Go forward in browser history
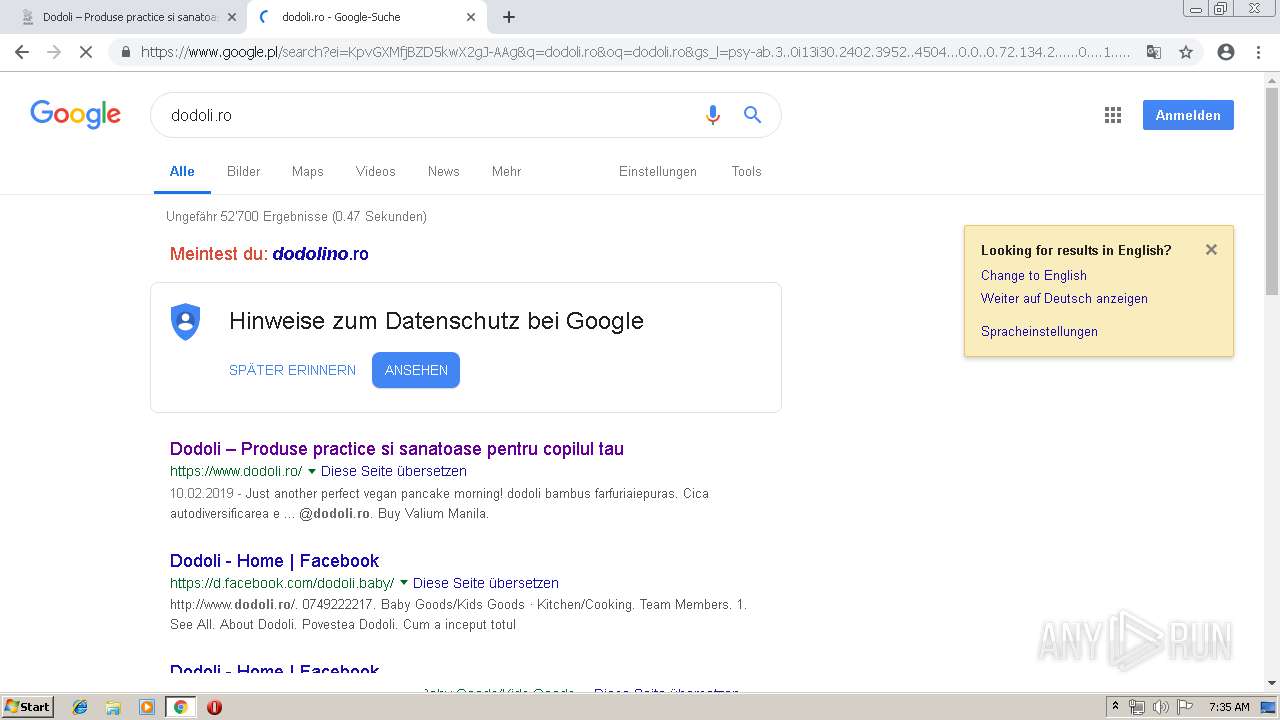 click(x=54, y=52)
